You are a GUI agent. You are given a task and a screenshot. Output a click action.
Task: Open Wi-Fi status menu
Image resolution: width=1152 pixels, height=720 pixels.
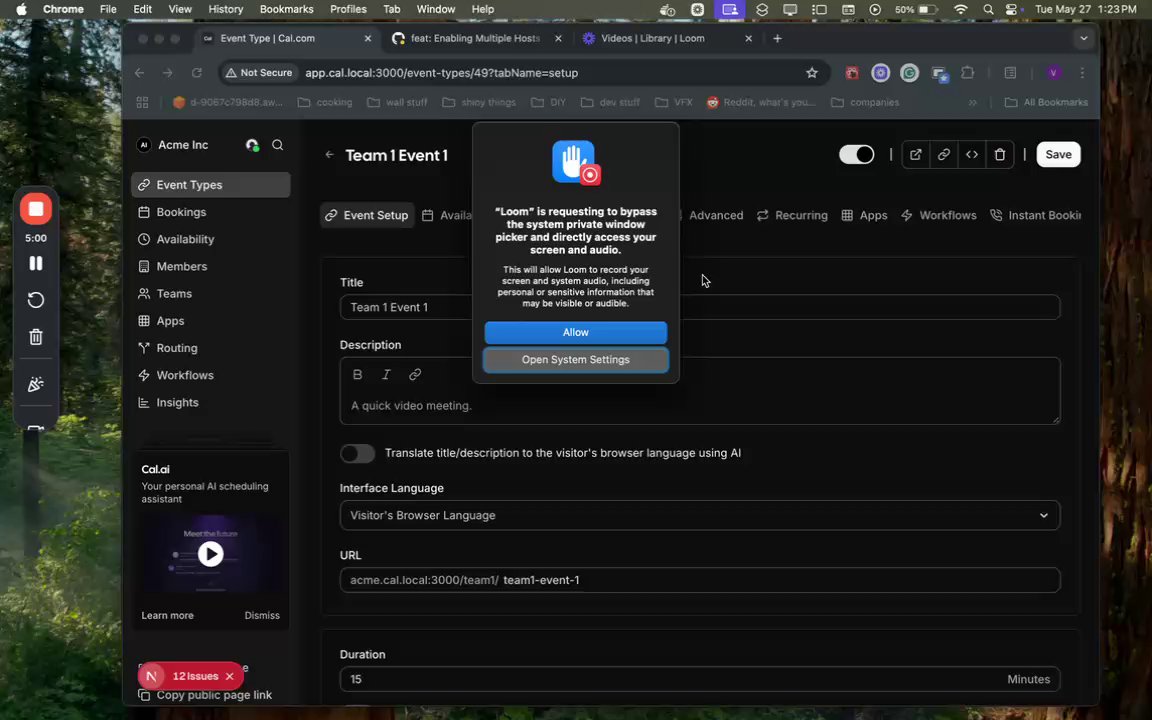click(960, 10)
